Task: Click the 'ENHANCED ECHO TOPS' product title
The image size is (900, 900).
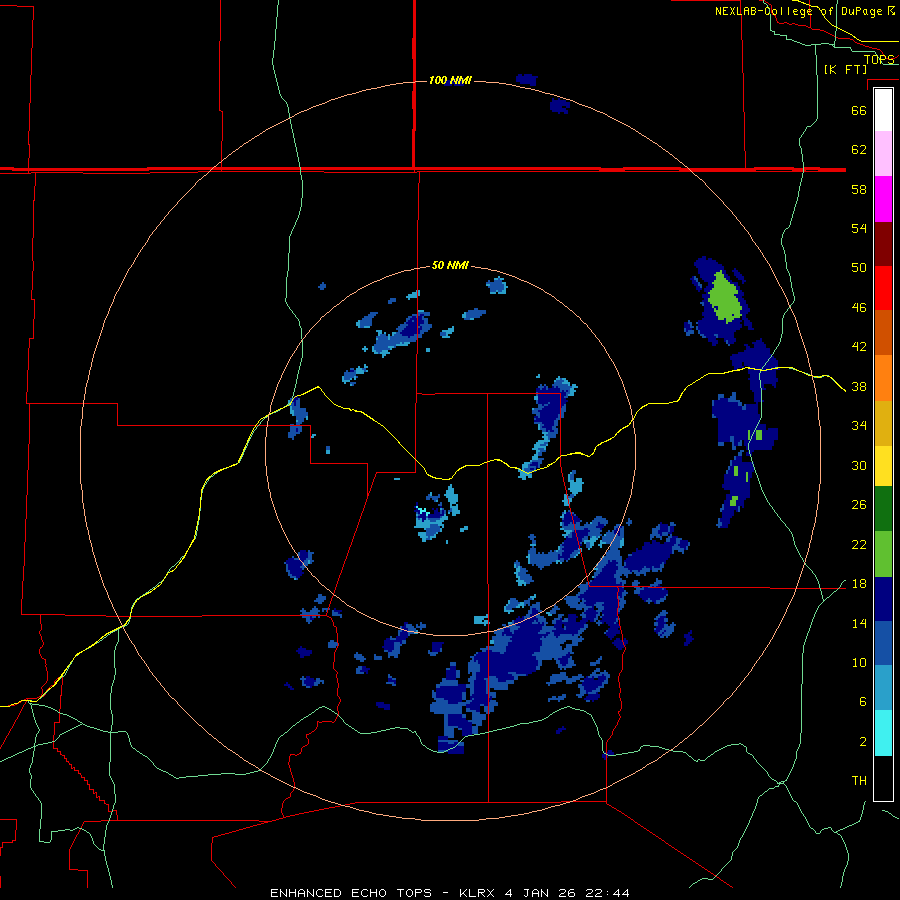Action: (x=351, y=893)
